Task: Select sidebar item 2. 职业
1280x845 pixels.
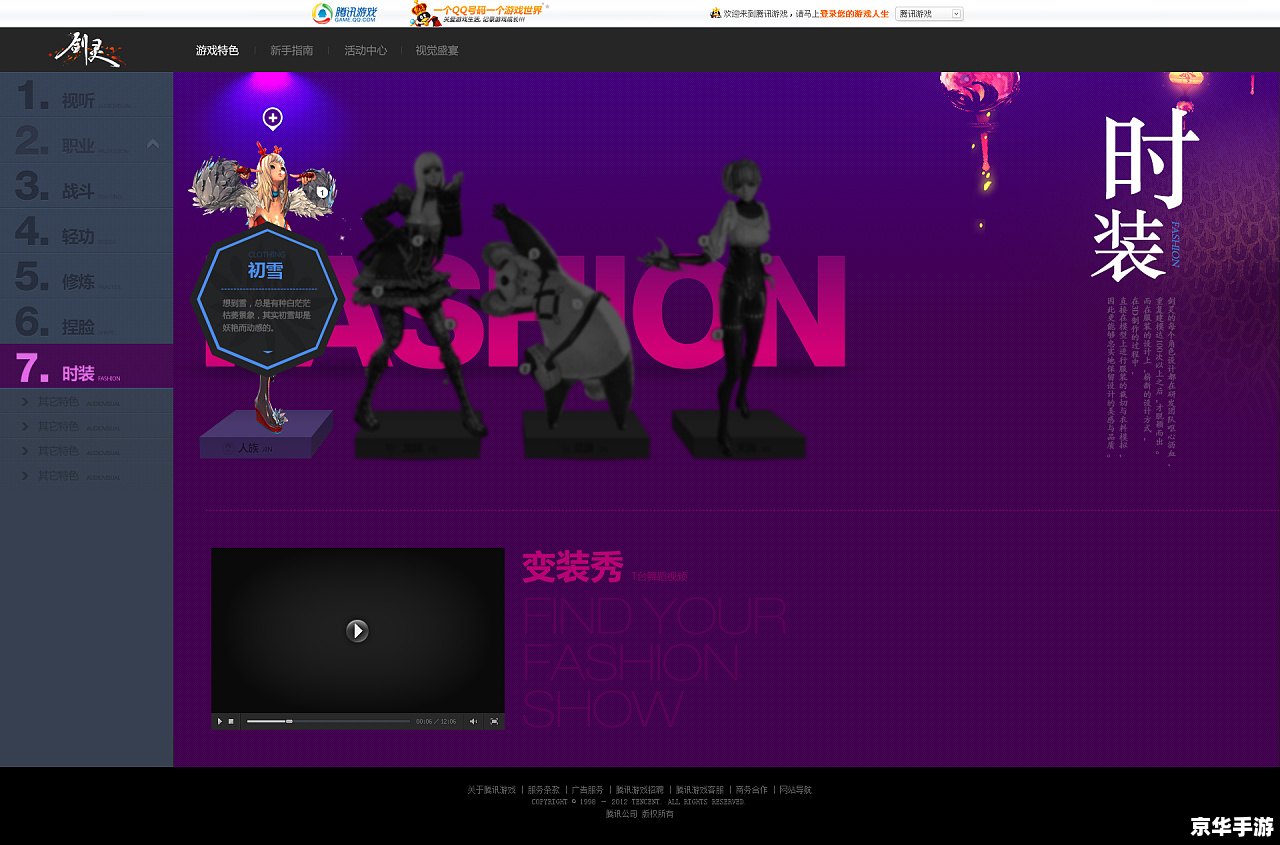Action: [86, 141]
